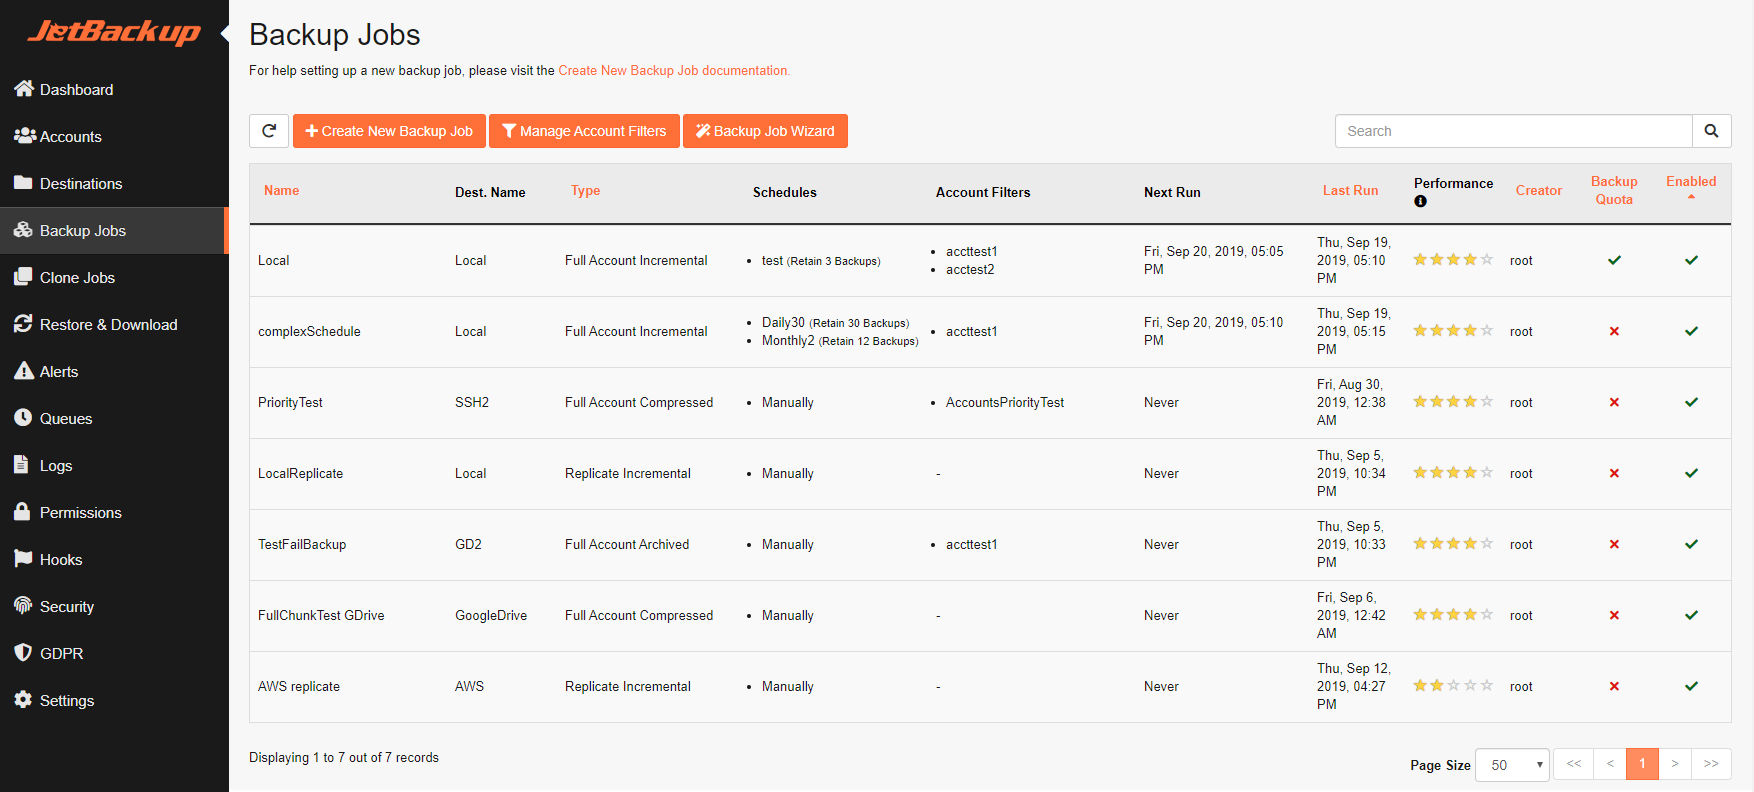Collapse the sidebar using the arrow
This screenshot has height=792, width=1754.
click(225, 33)
